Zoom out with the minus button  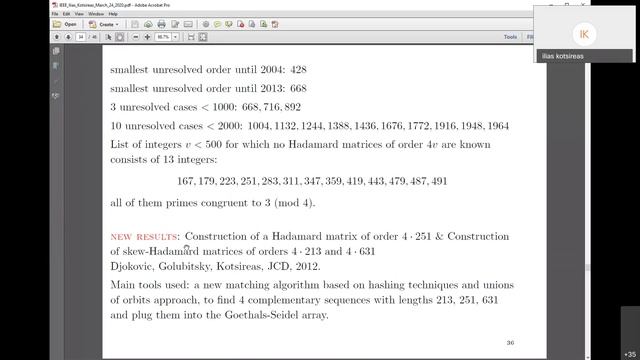pyautogui.click(x=136, y=37)
